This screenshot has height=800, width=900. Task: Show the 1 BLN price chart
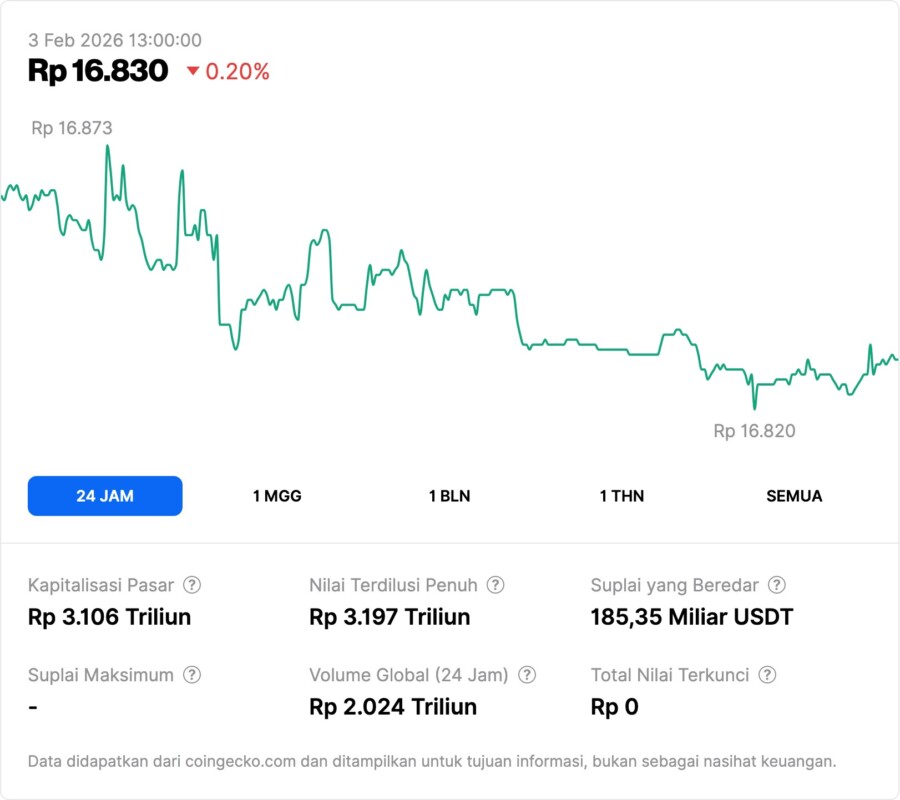pyautogui.click(x=449, y=496)
